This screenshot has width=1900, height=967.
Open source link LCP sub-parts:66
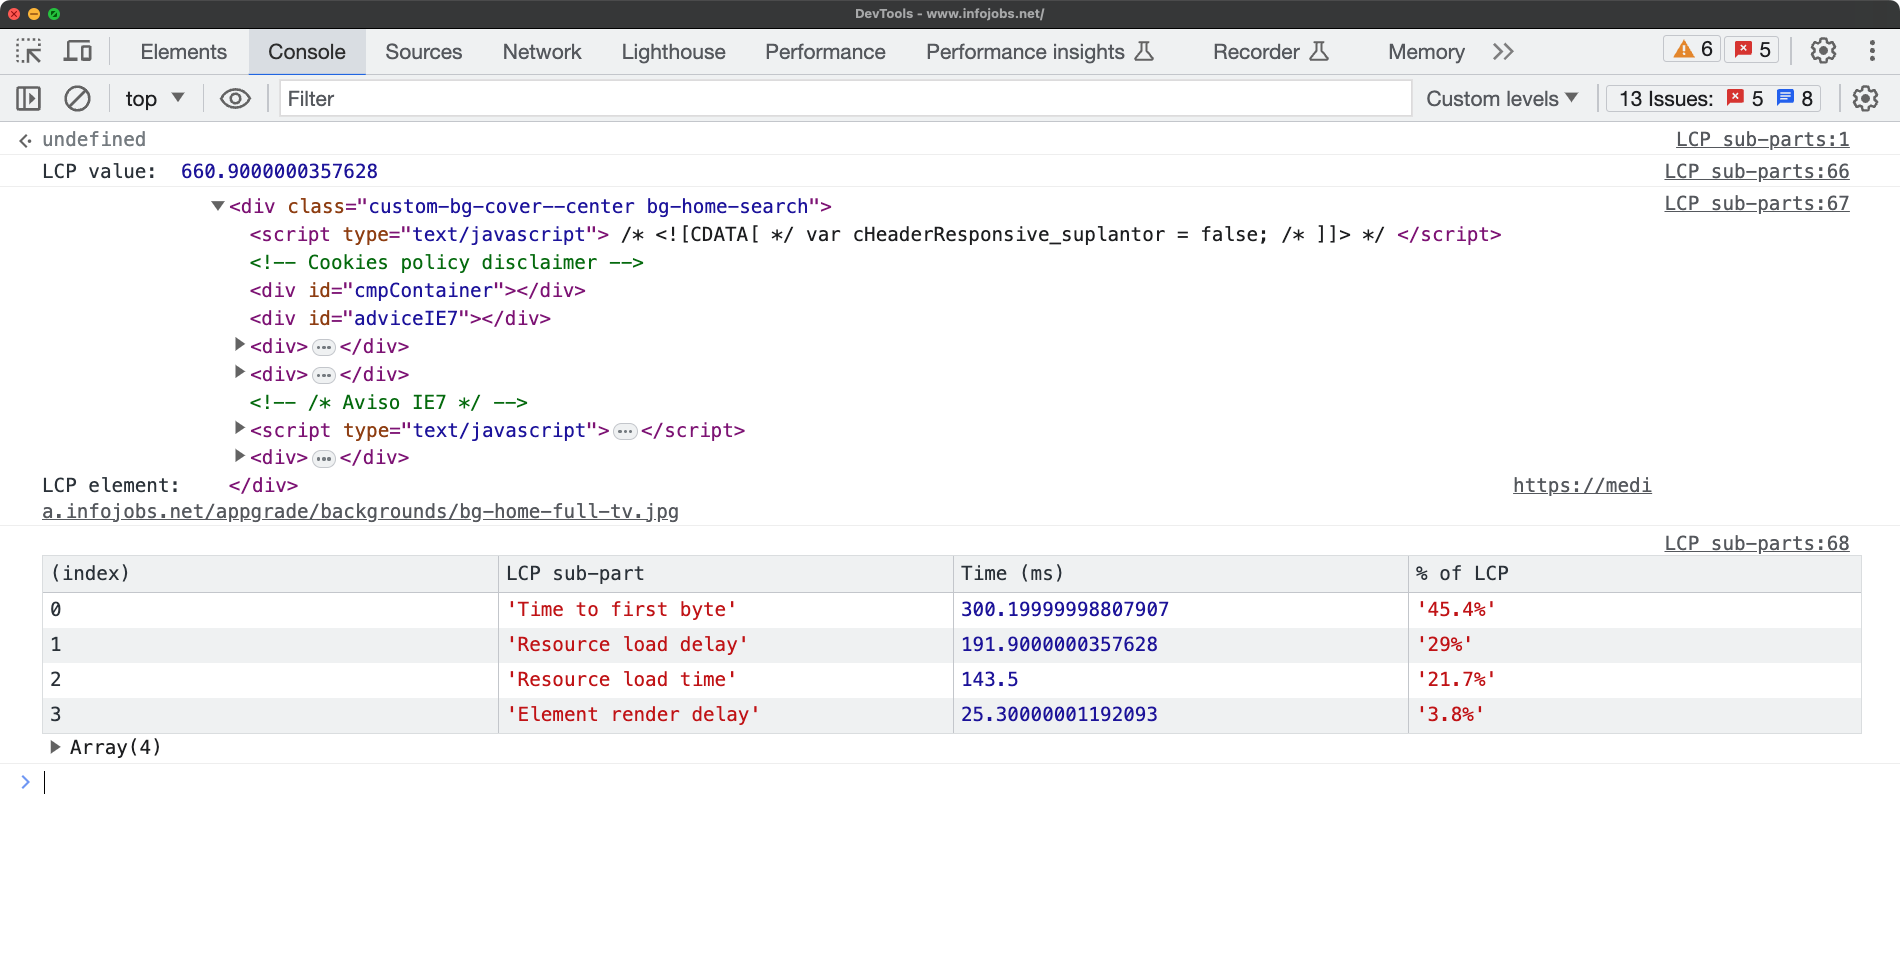1756,171
